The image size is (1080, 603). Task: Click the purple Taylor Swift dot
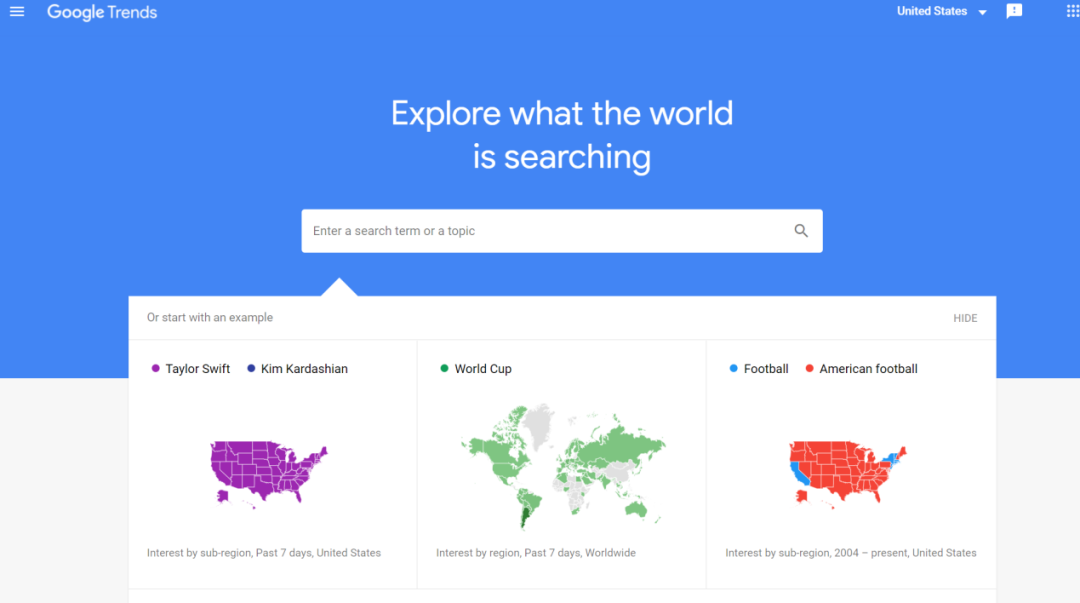[155, 369]
